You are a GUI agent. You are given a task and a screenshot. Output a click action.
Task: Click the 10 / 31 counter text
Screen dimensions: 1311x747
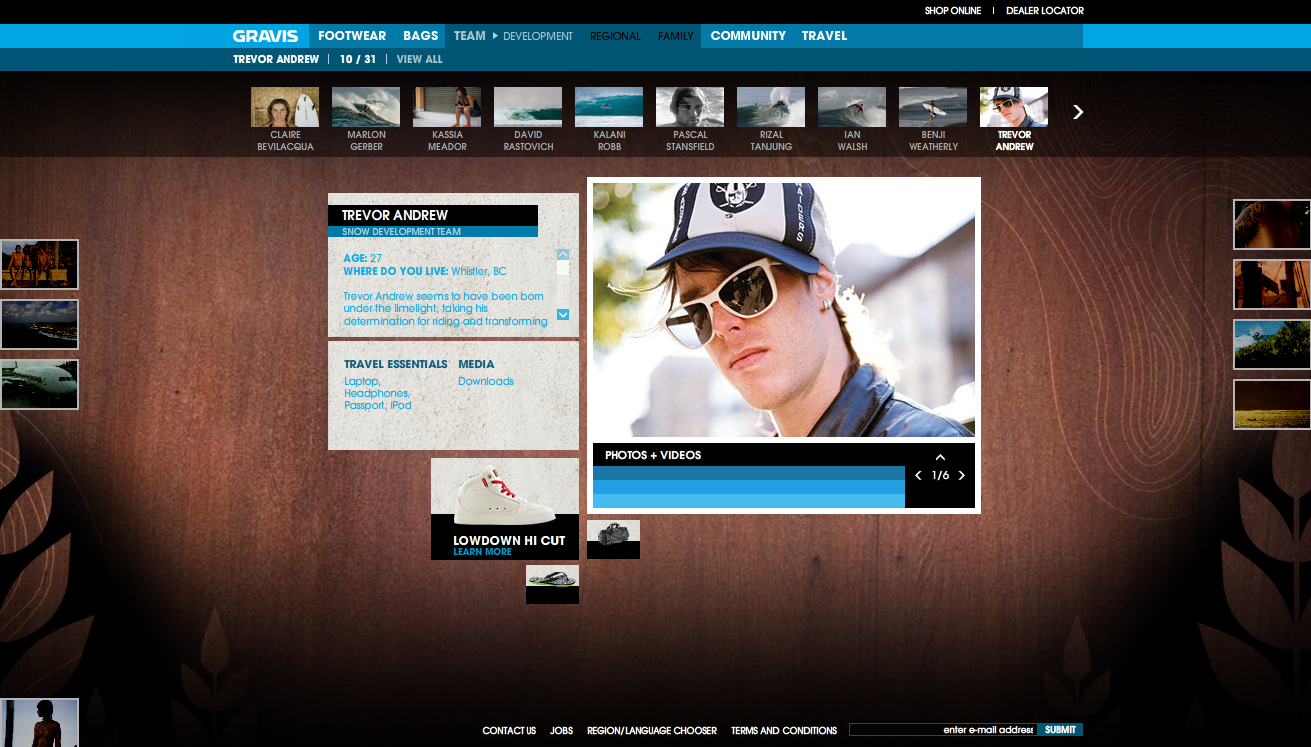click(x=358, y=59)
